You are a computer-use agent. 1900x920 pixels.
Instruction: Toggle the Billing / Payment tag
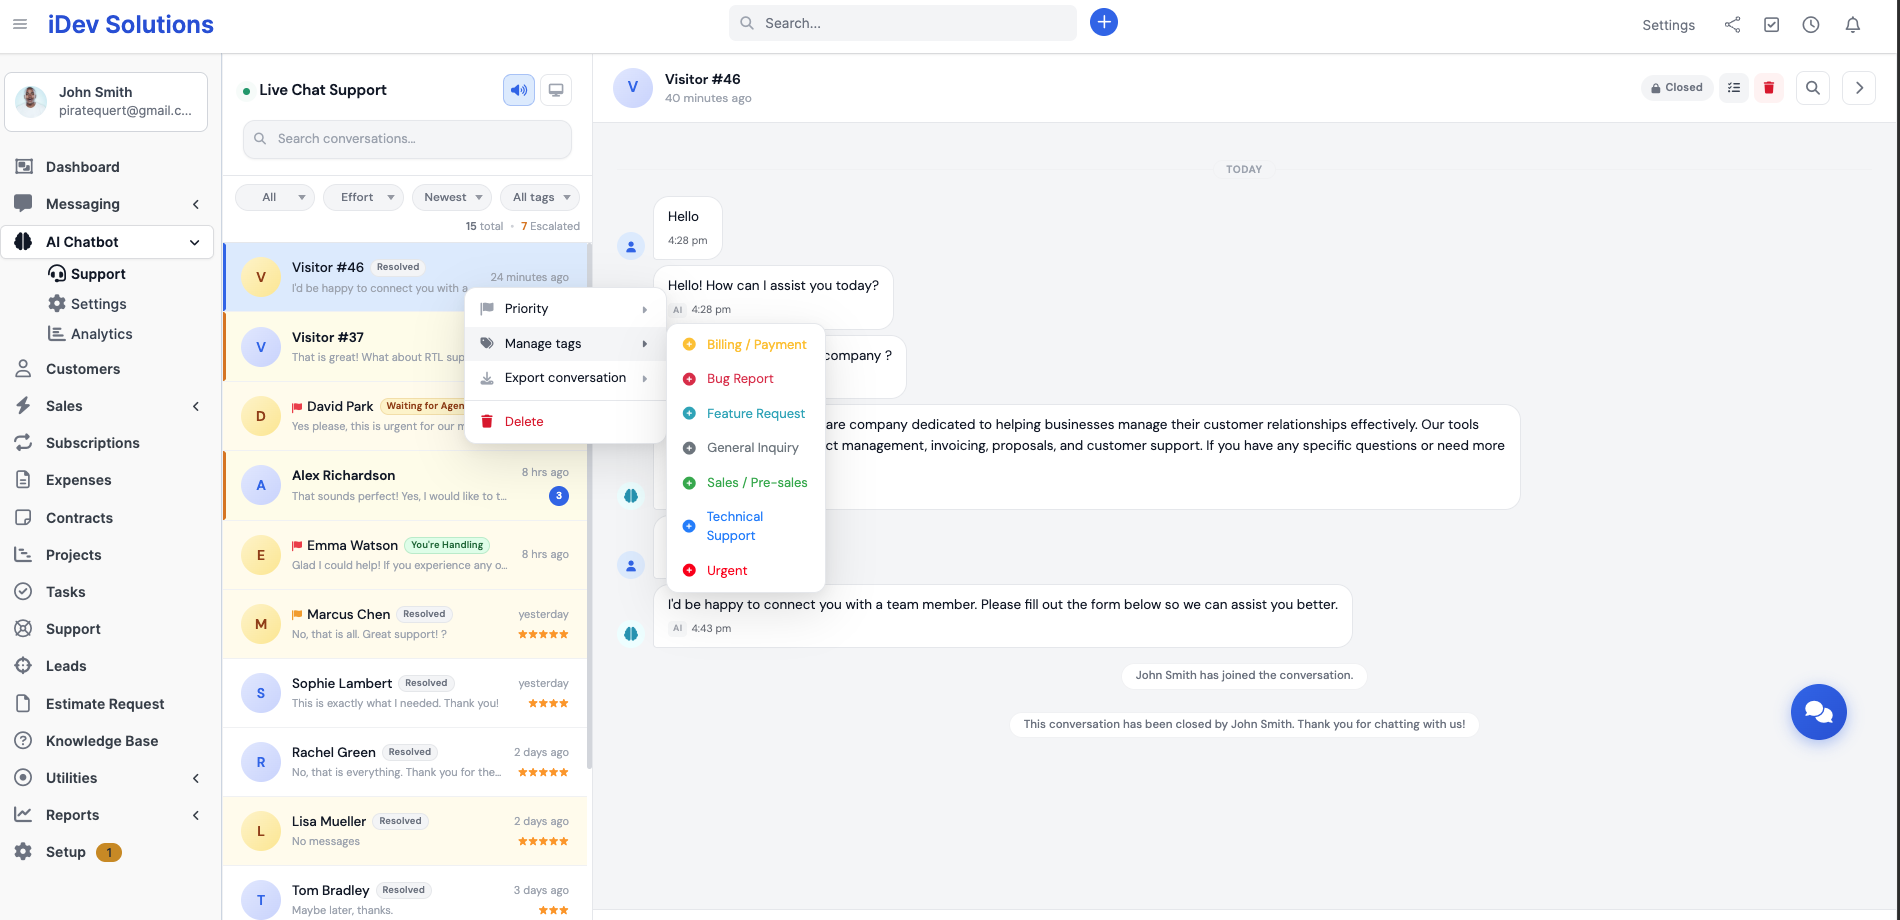point(746,345)
